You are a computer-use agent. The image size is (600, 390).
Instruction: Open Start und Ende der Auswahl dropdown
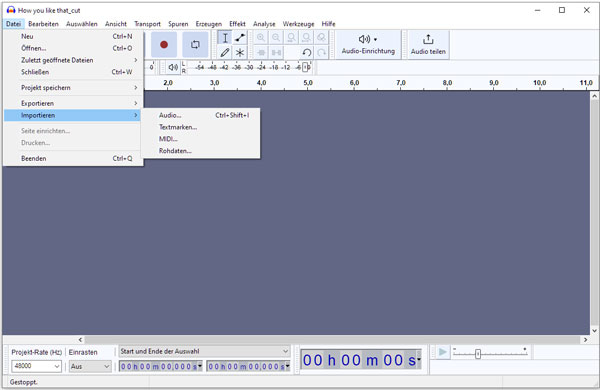(205, 351)
